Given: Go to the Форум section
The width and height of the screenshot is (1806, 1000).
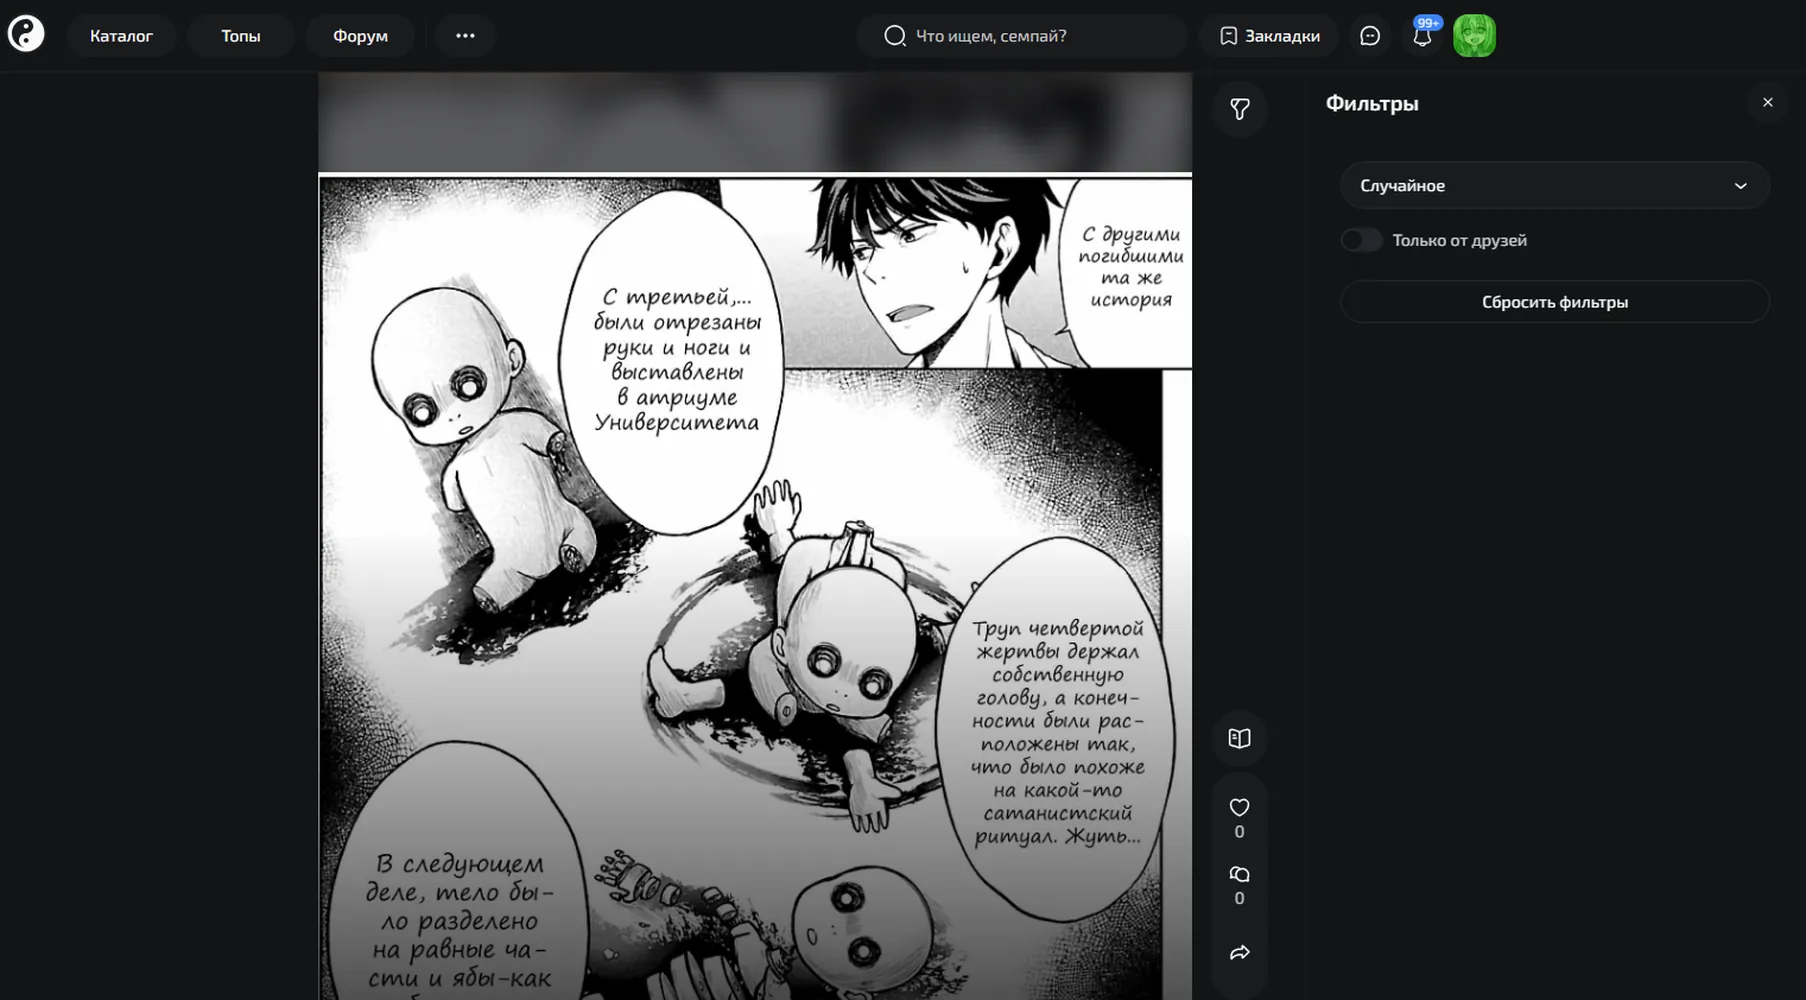Looking at the screenshot, I should [x=360, y=36].
